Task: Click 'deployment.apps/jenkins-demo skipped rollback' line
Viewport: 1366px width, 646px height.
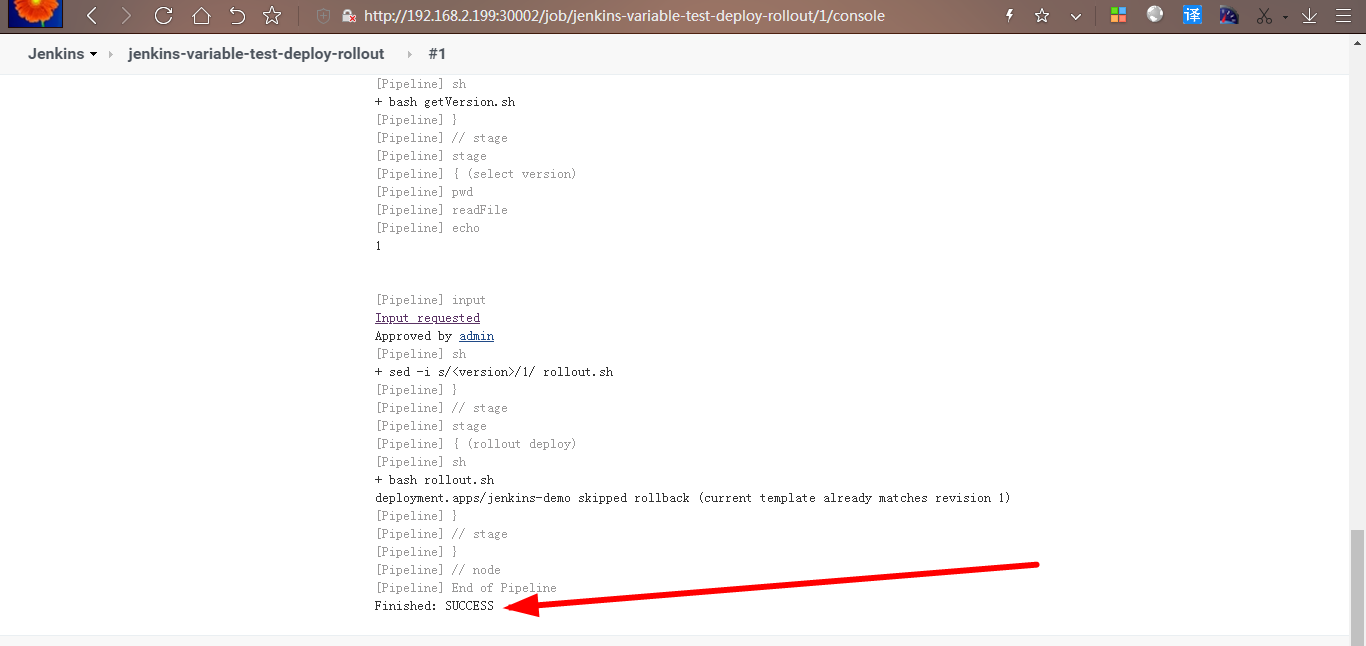Action: [692, 498]
